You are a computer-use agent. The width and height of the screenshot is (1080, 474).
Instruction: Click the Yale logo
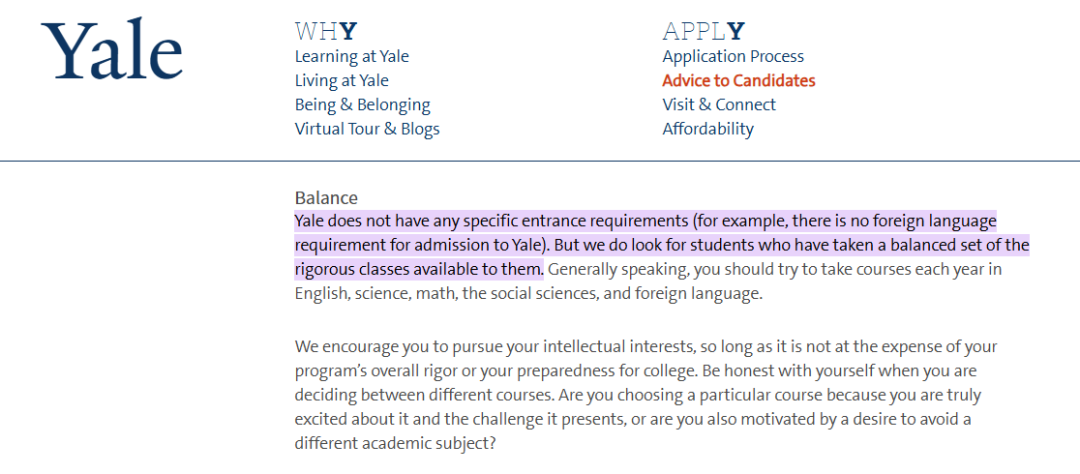[112, 52]
